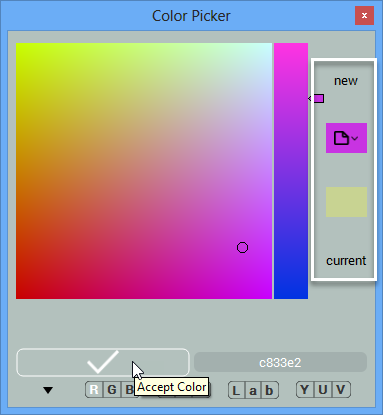
Task: Select the Y channel of YUV
Action: pos(304,390)
